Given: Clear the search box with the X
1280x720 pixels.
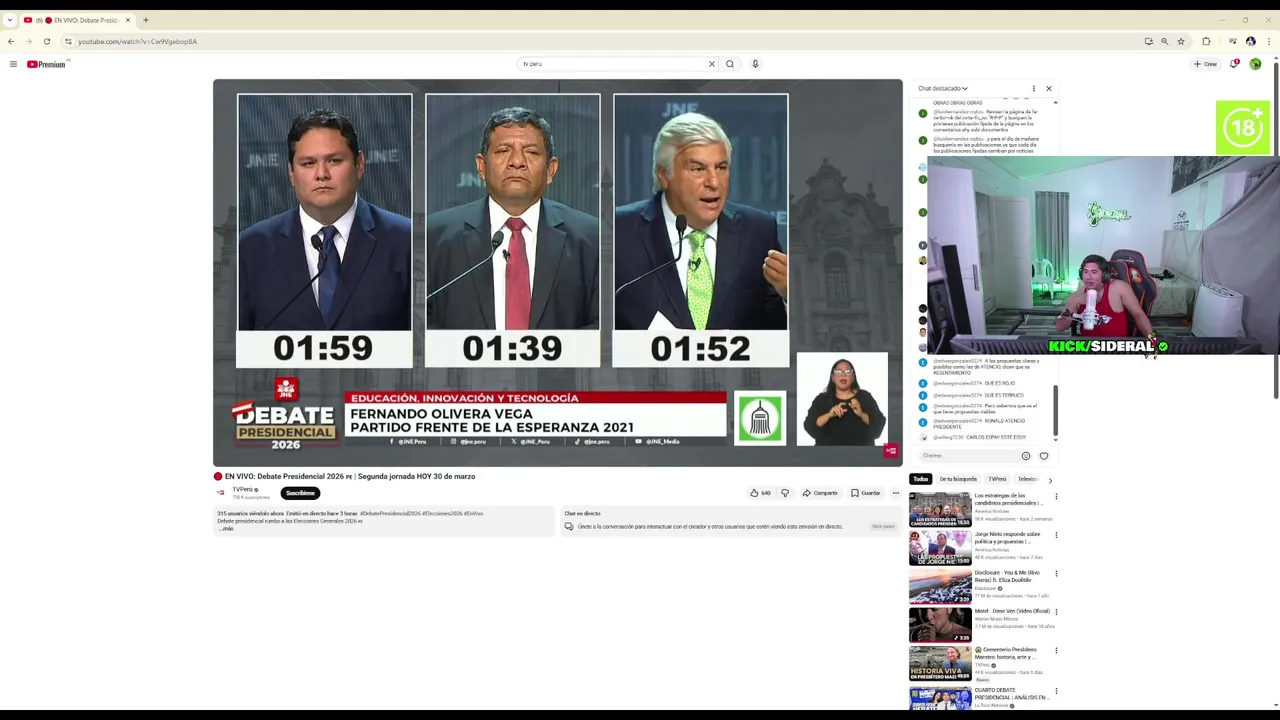Looking at the screenshot, I should point(712,64).
